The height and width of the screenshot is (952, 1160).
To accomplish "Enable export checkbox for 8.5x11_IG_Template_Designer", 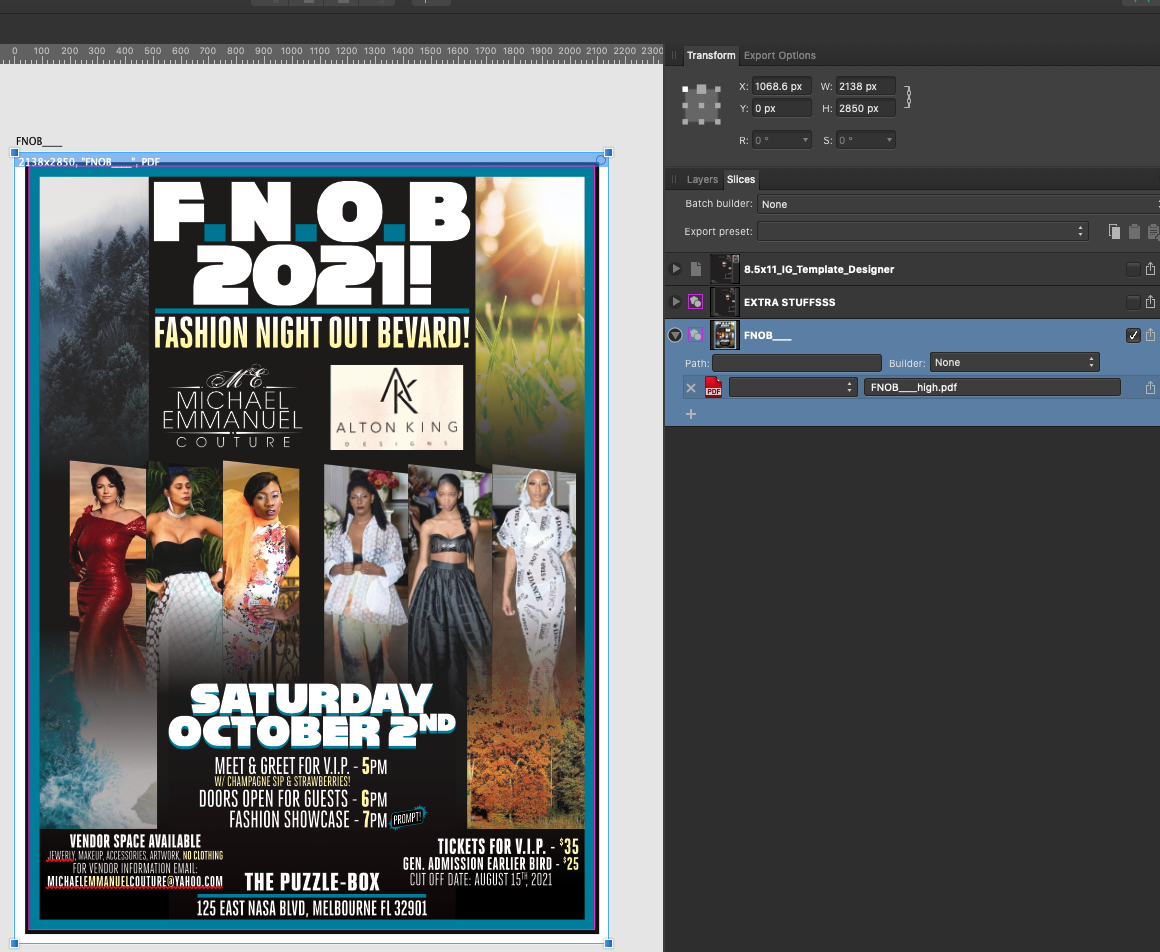I will coord(1133,269).
